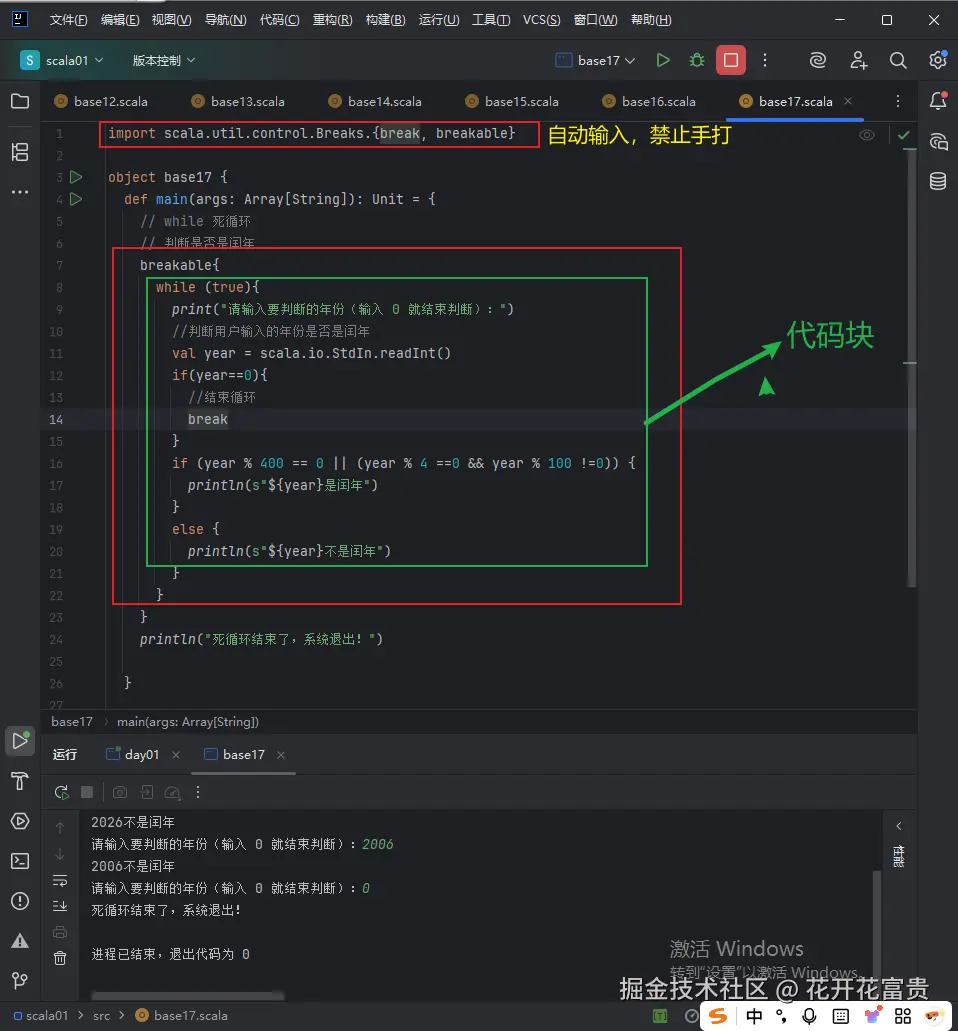Close the base17.scala editor tab
The width and height of the screenshot is (958, 1031).
[x=848, y=101]
